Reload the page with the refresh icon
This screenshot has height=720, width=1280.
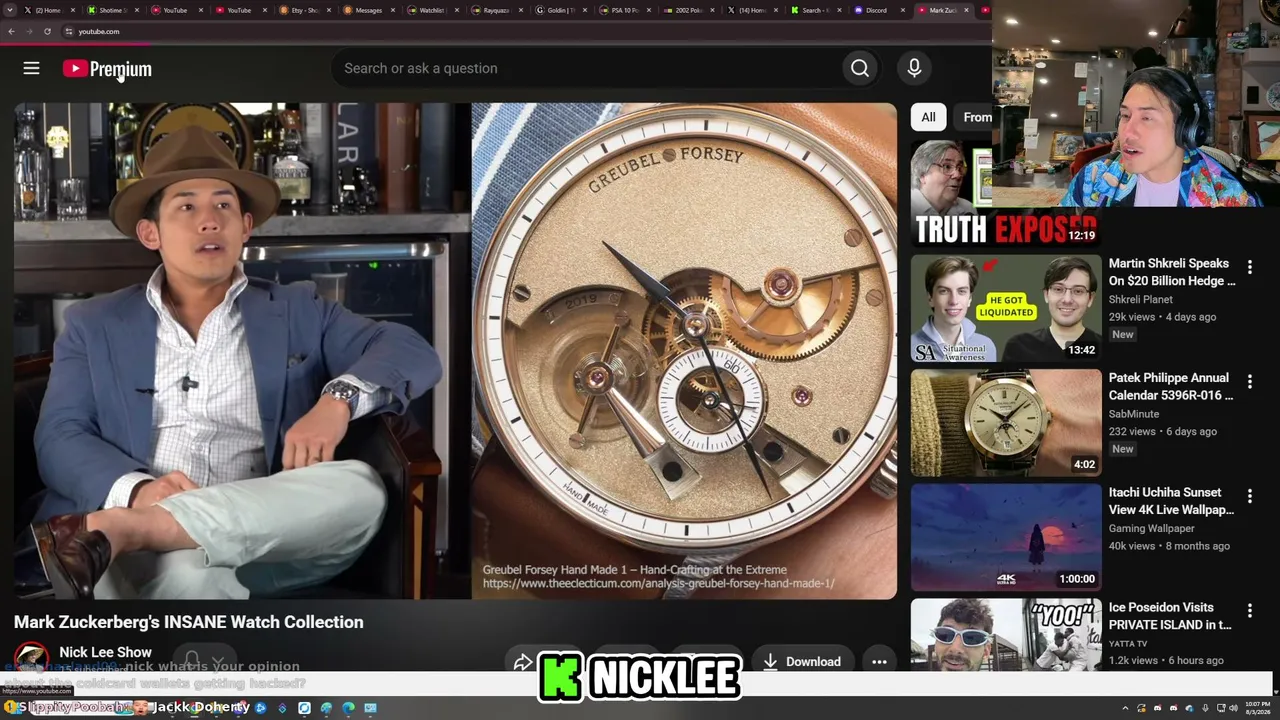point(47,31)
